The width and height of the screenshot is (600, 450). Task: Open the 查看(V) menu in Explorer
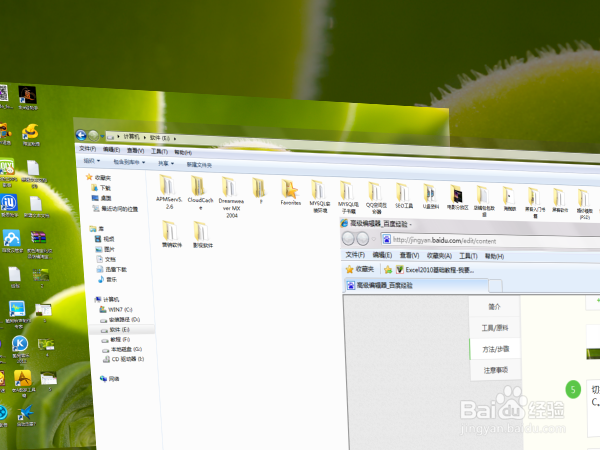point(135,151)
